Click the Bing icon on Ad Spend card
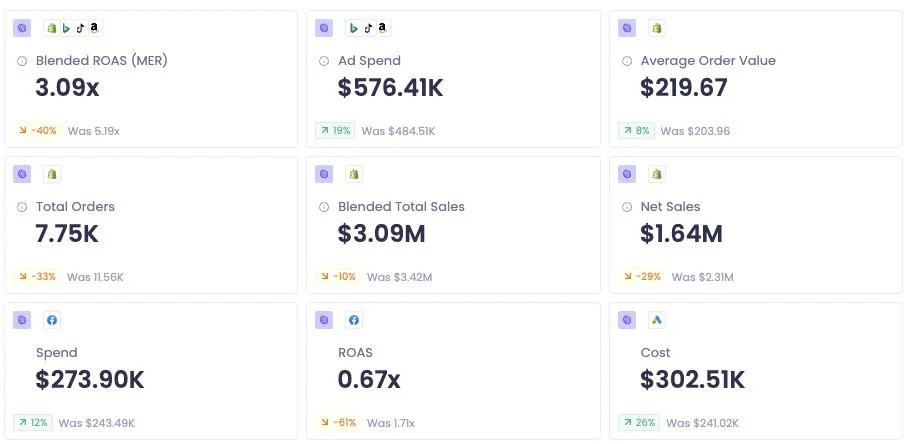 [354, 28]
